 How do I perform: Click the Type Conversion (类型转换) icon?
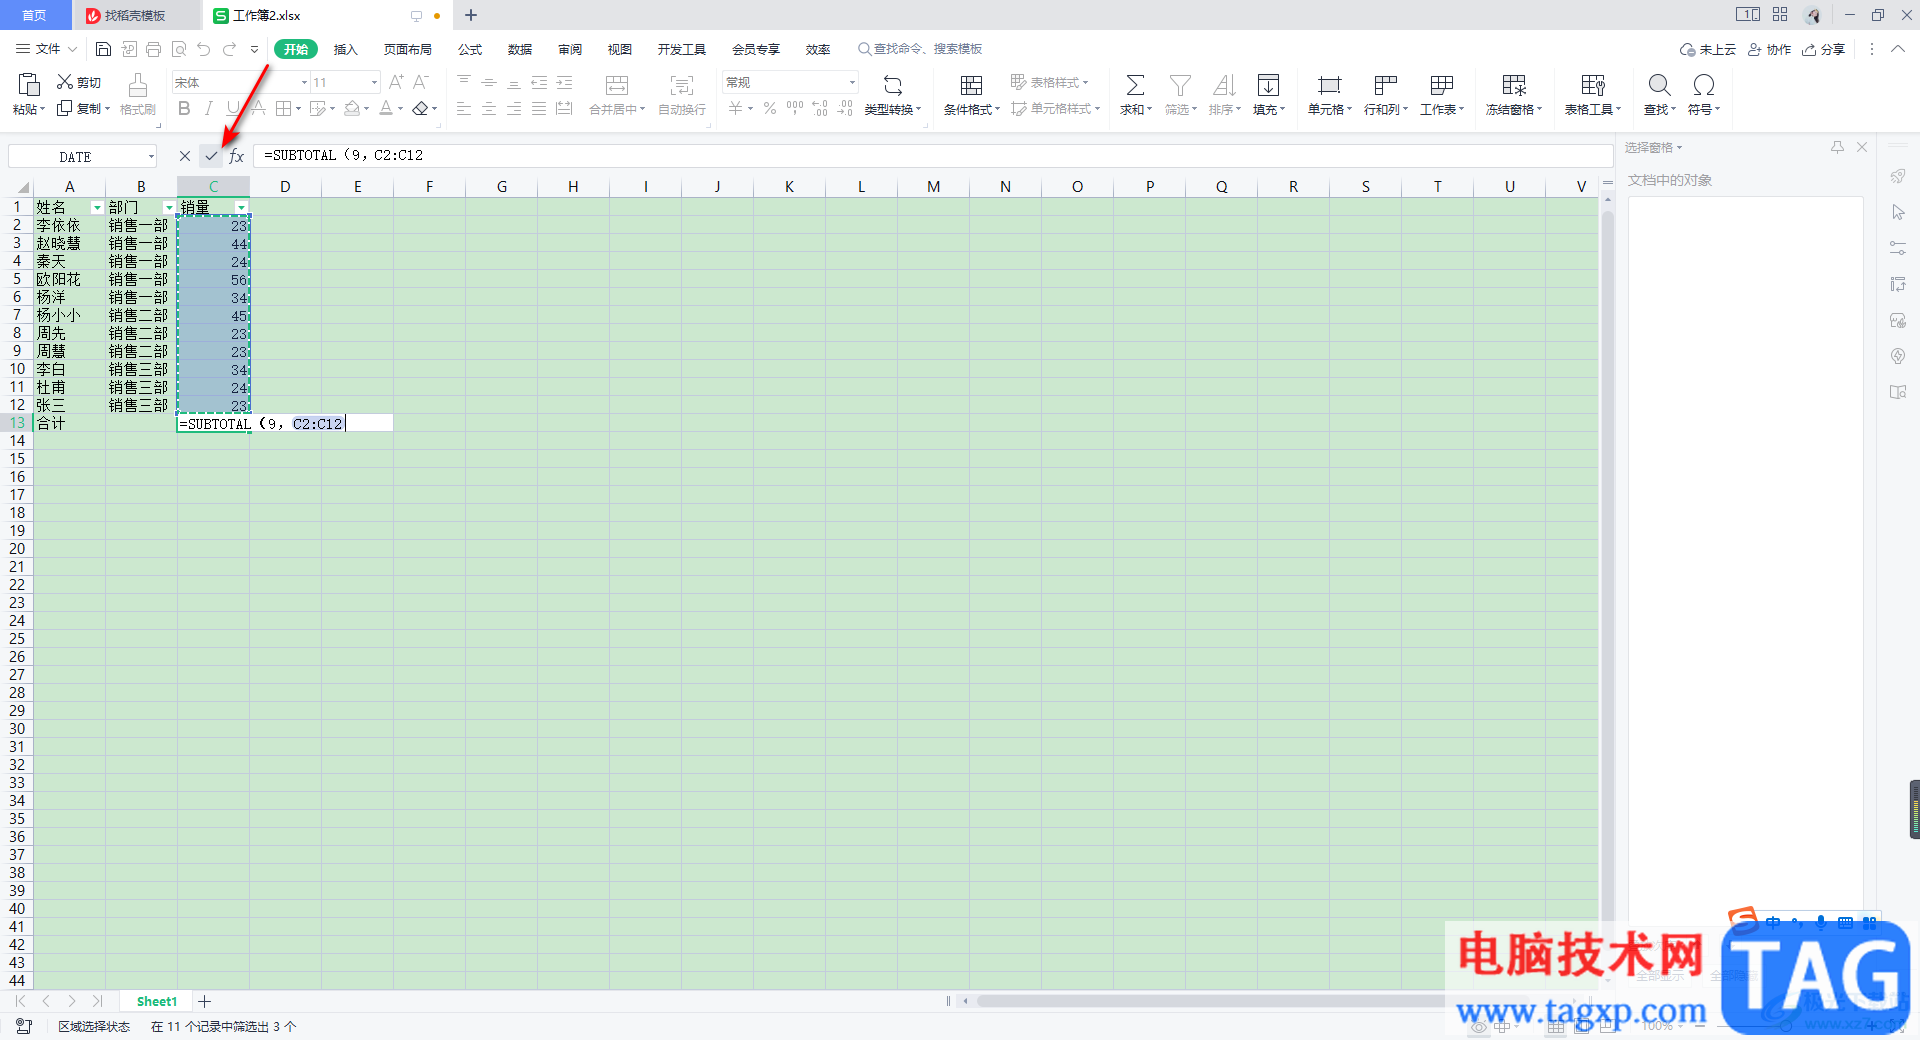[893, 85]
